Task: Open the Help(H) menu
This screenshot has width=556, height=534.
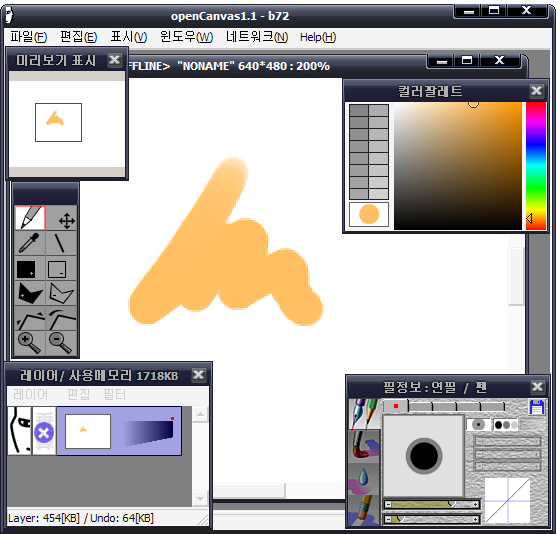Action: coord(318,37)
